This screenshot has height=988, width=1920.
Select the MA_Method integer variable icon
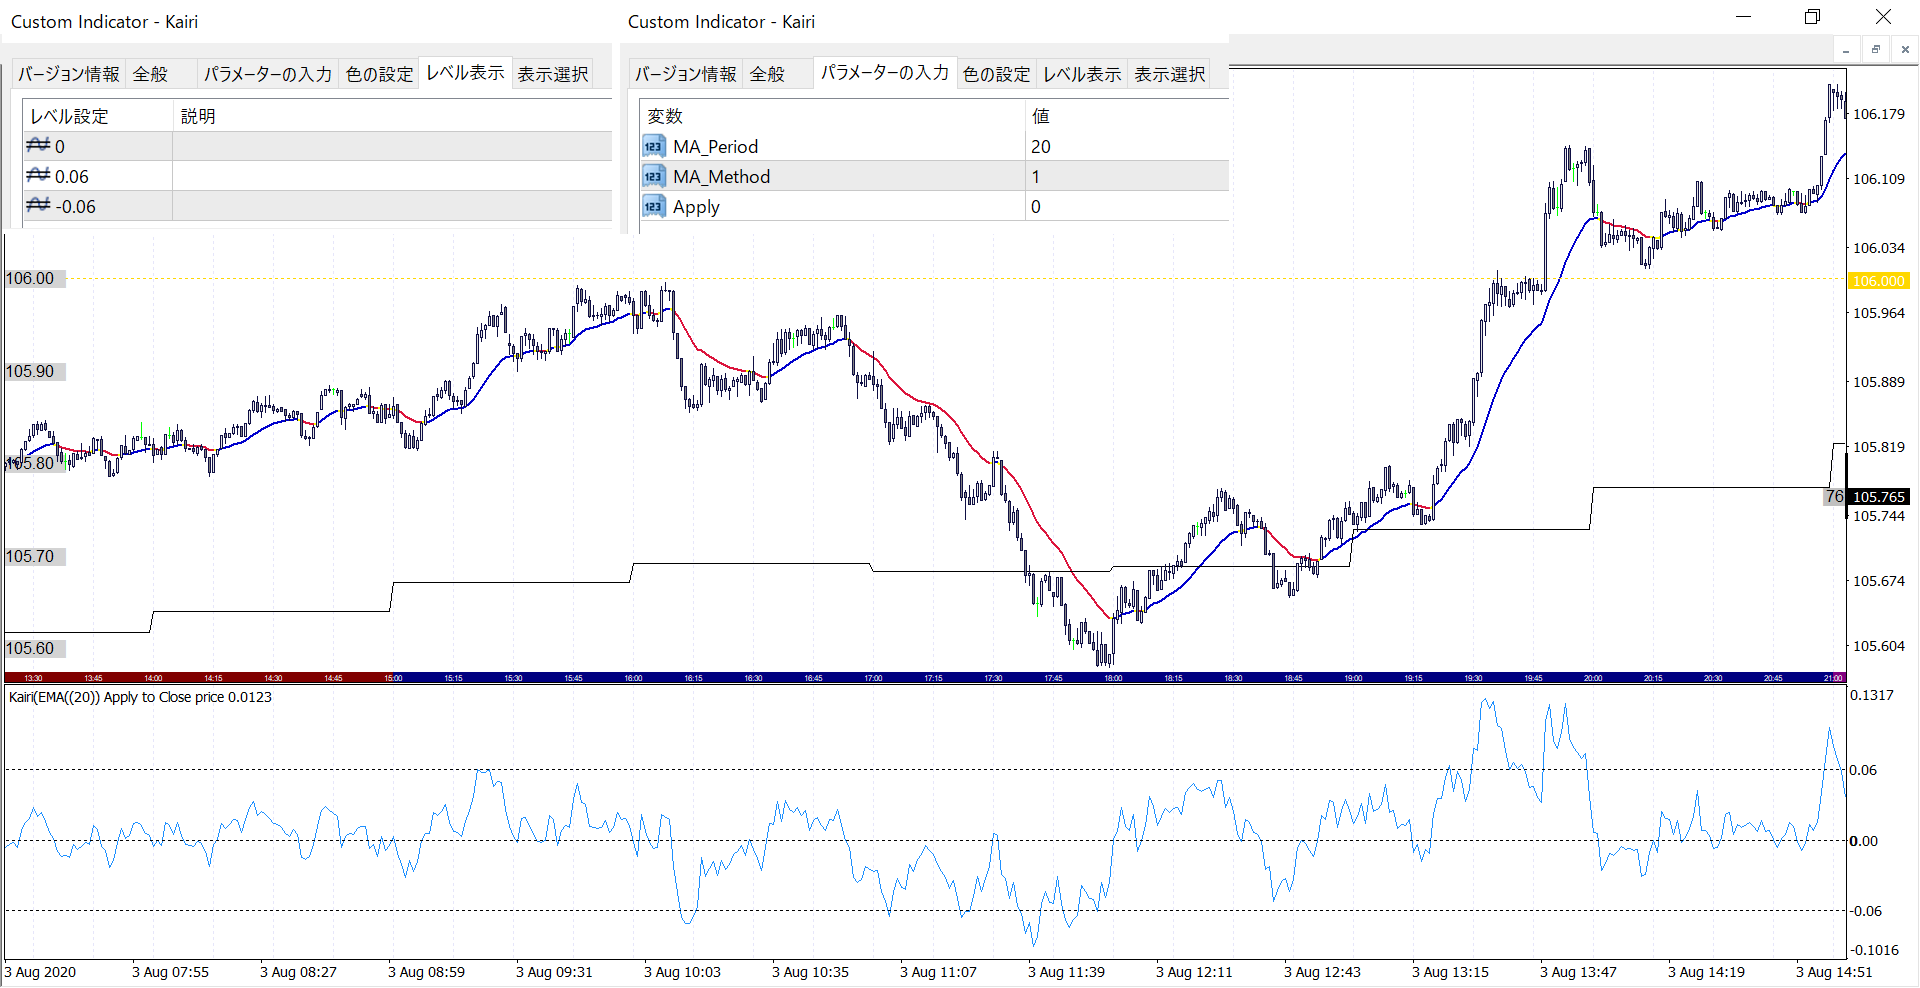point(653,177)
